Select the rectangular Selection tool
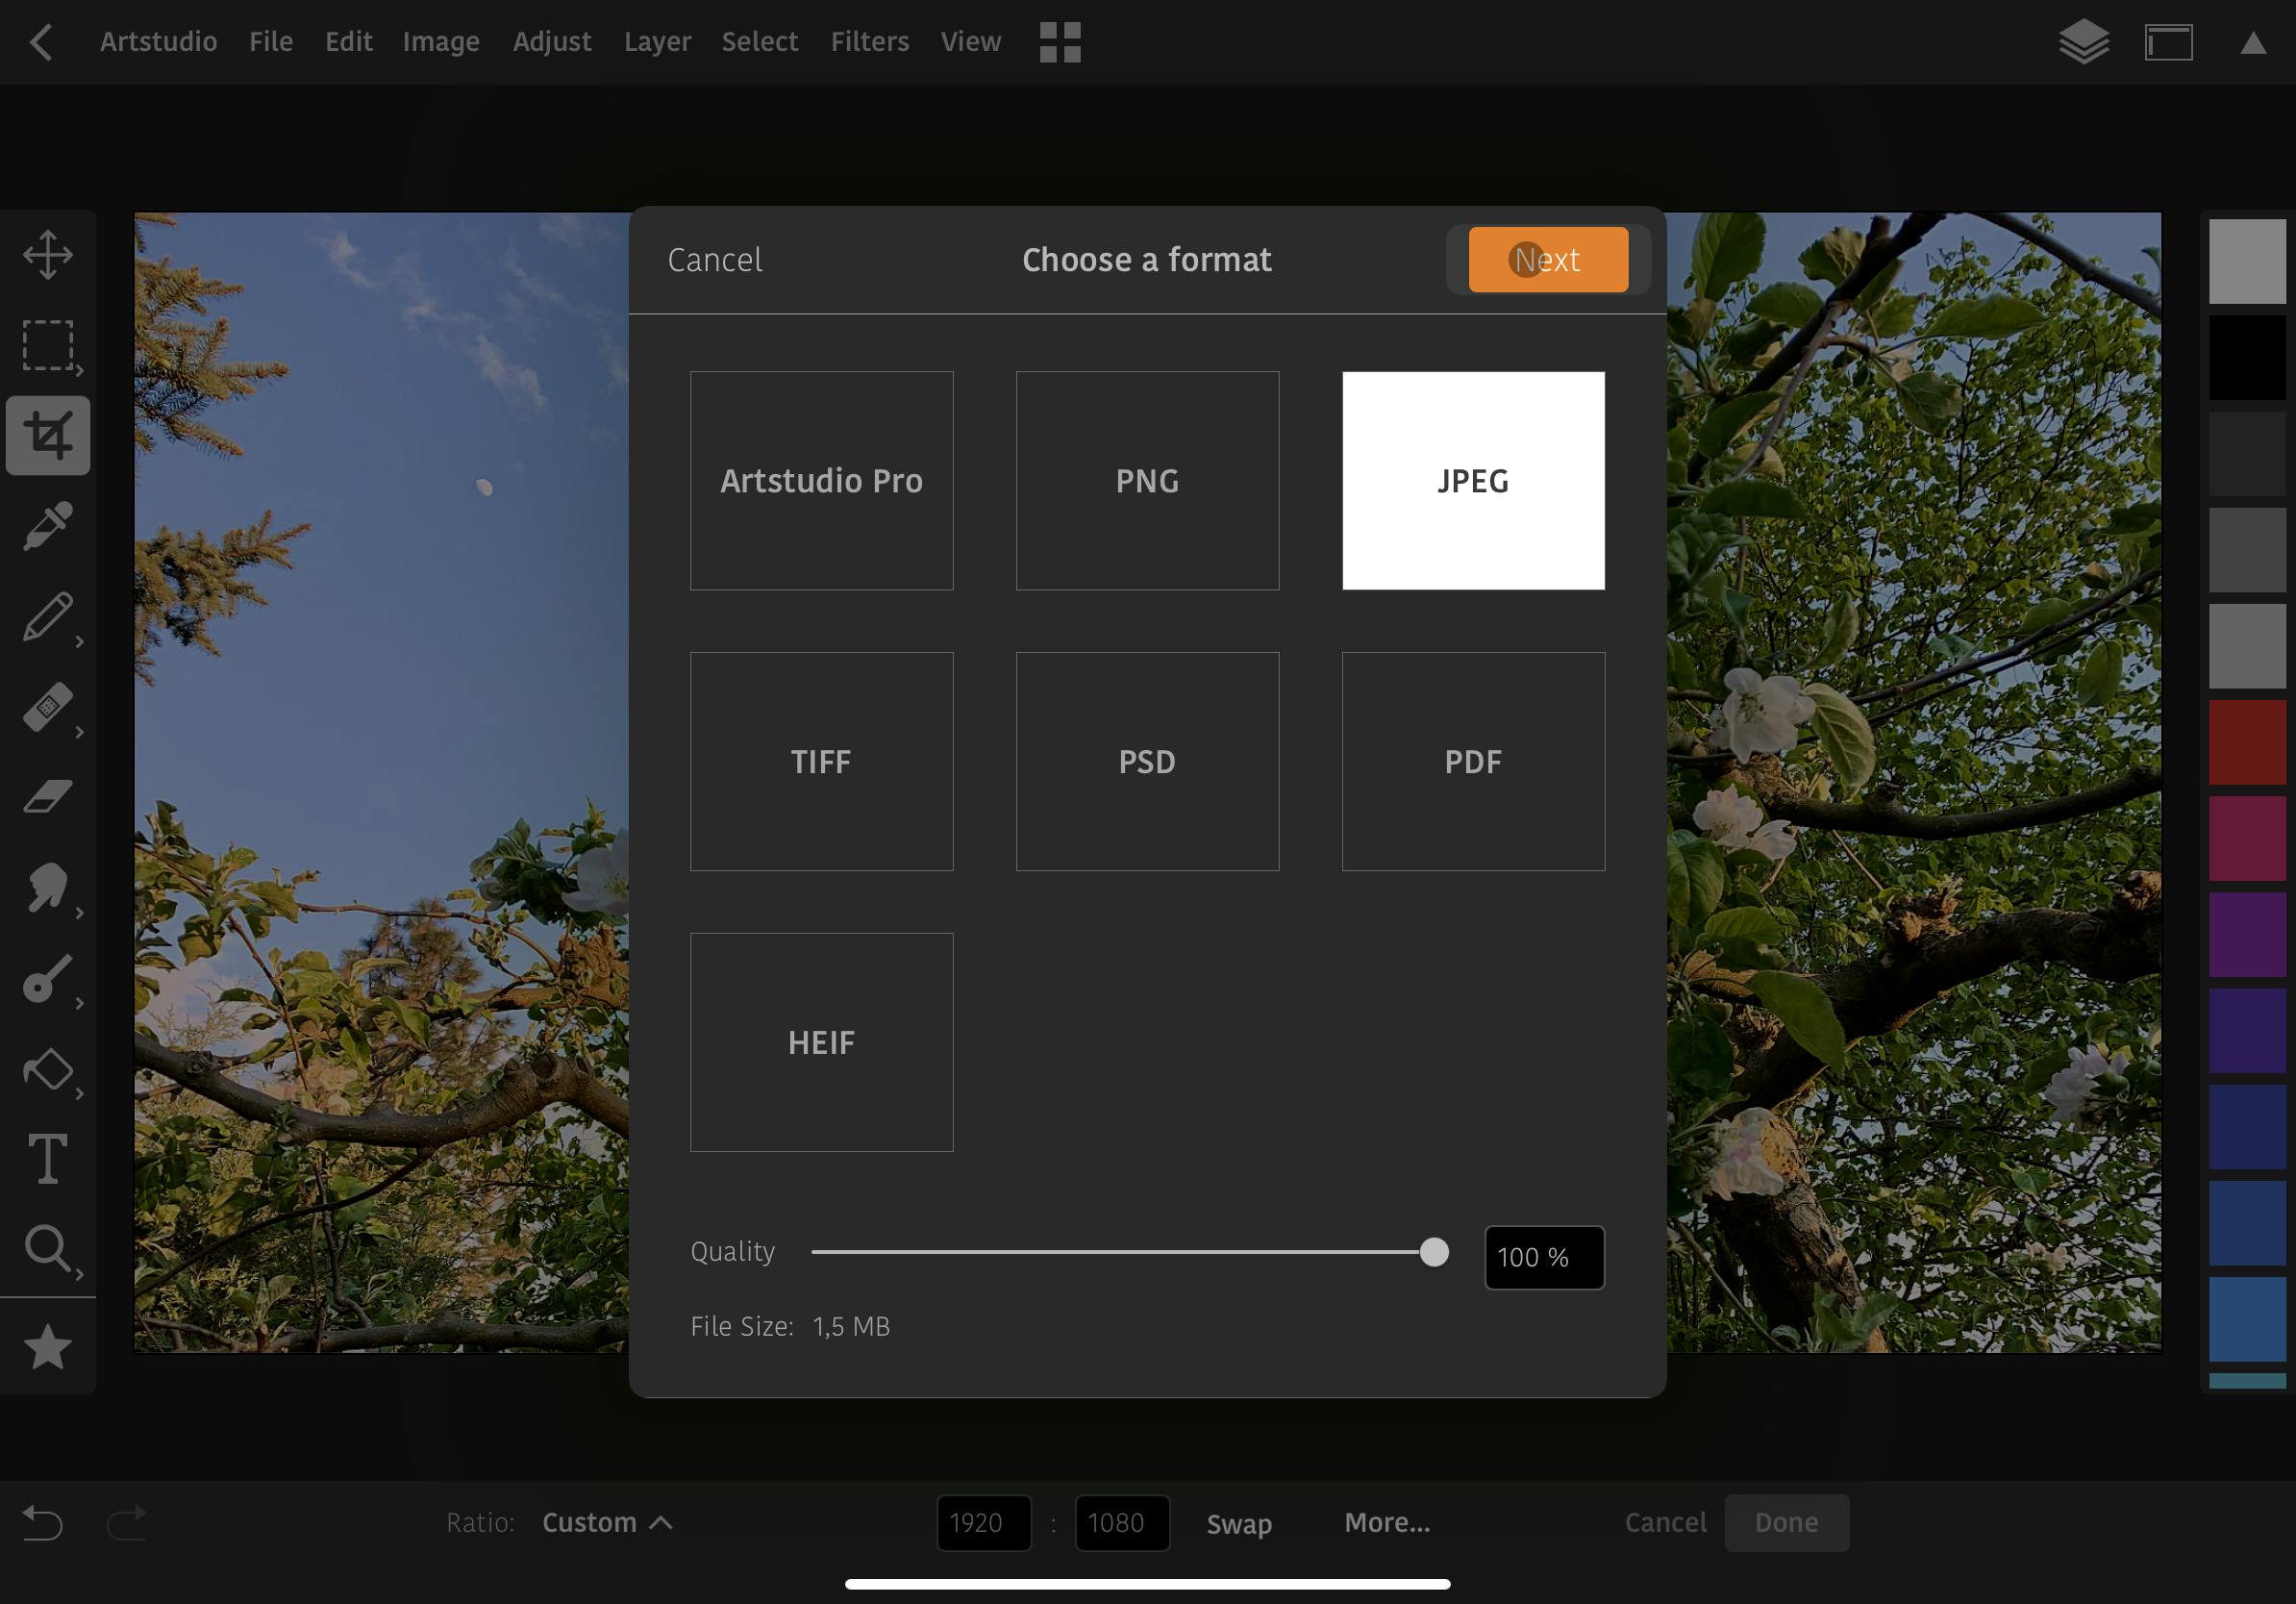 click(x=48, y=345)
